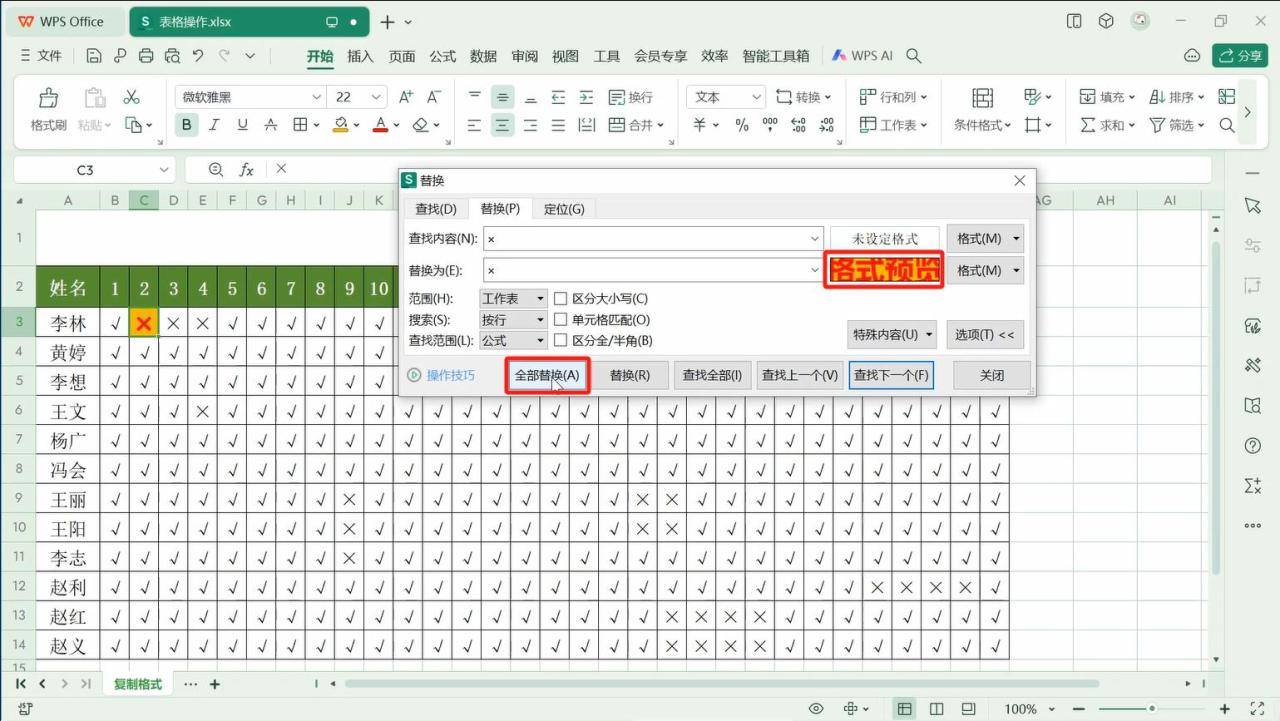Viewport: 1280px width, 721px height.
Task: Click the 查找上一个(V) button
Action: click(800, 375)
